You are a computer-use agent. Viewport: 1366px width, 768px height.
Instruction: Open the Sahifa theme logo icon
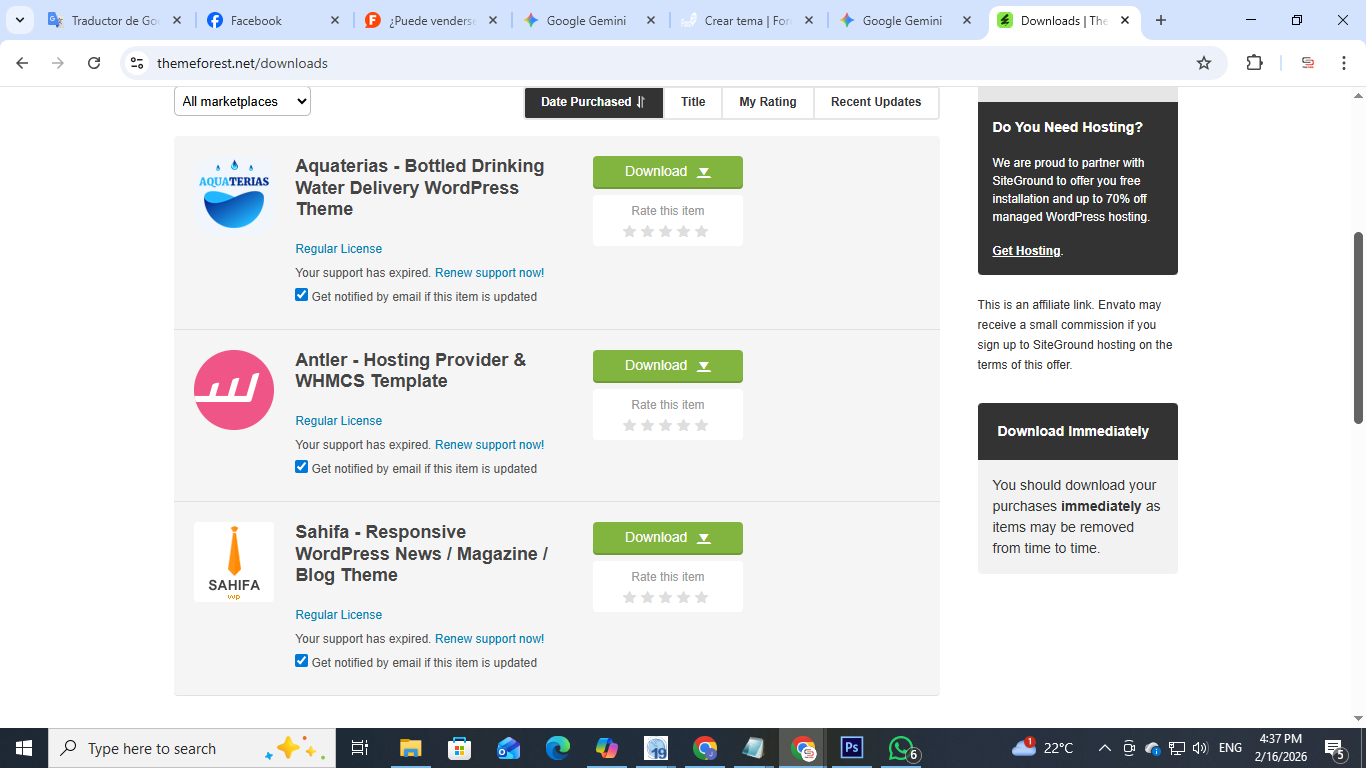pos(233,562)
